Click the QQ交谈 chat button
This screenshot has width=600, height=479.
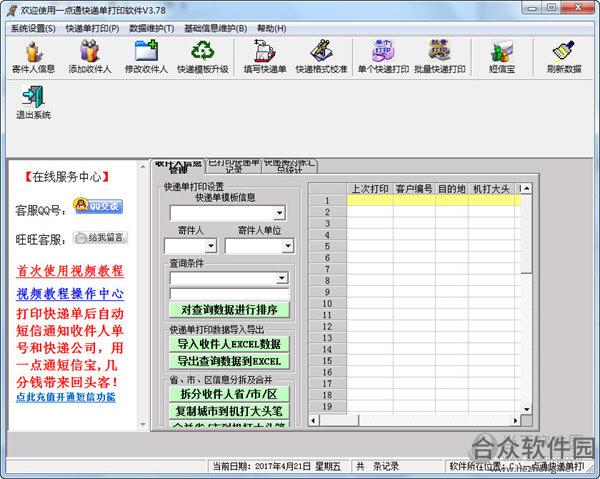pos(98,206)
